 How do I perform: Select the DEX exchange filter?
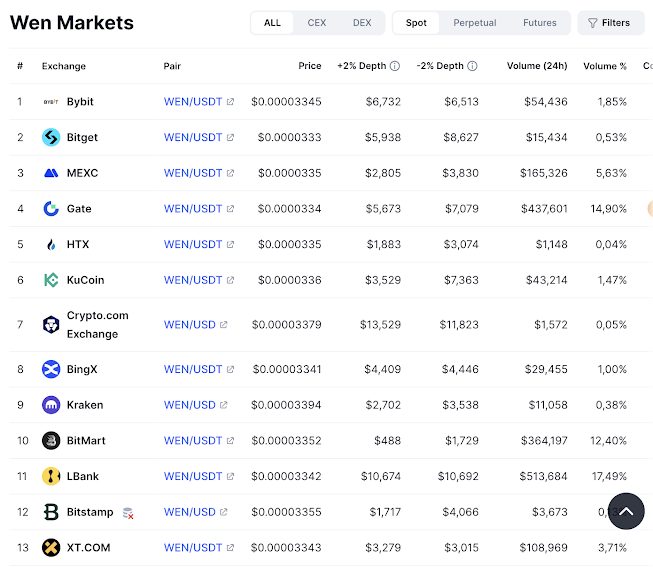(362, 23)
